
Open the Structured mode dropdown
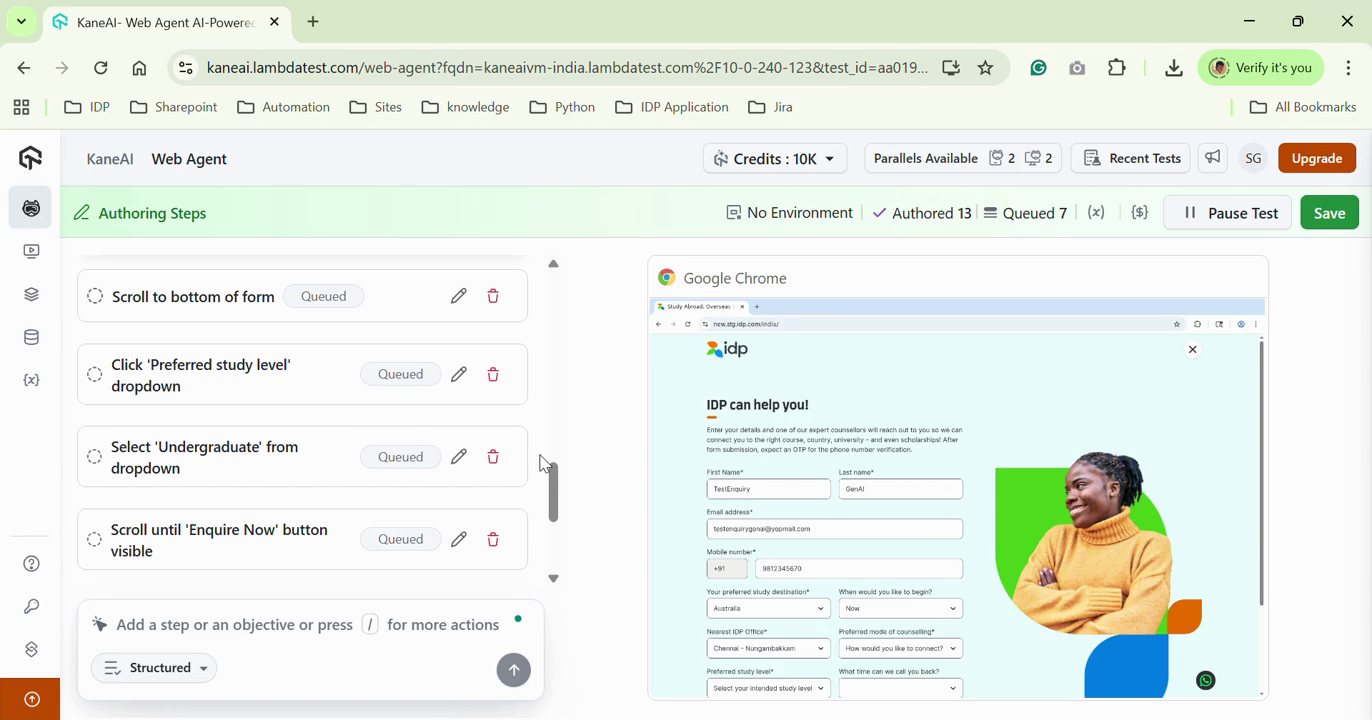pyautogui.click(x=154, y=668)
